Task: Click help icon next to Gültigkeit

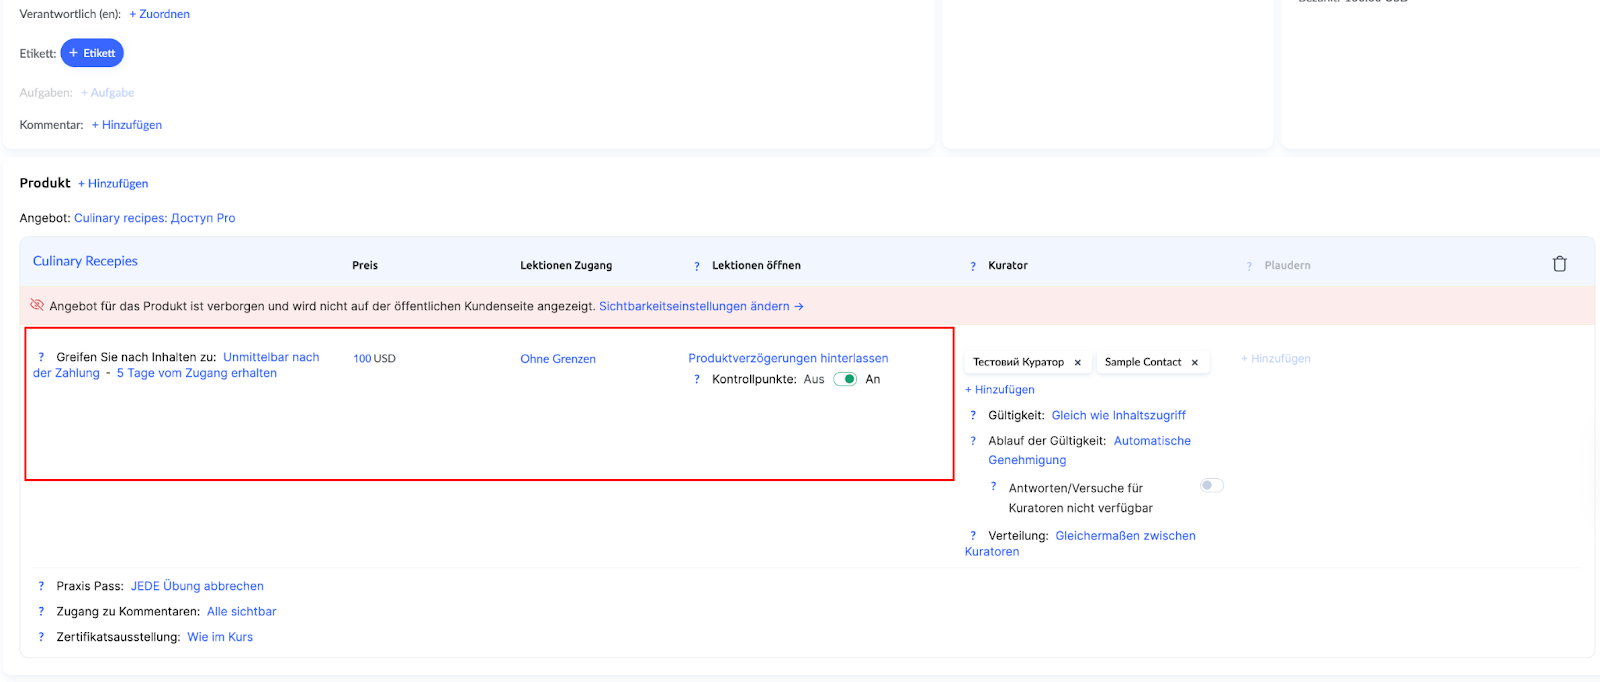Action: coord(972,415)
